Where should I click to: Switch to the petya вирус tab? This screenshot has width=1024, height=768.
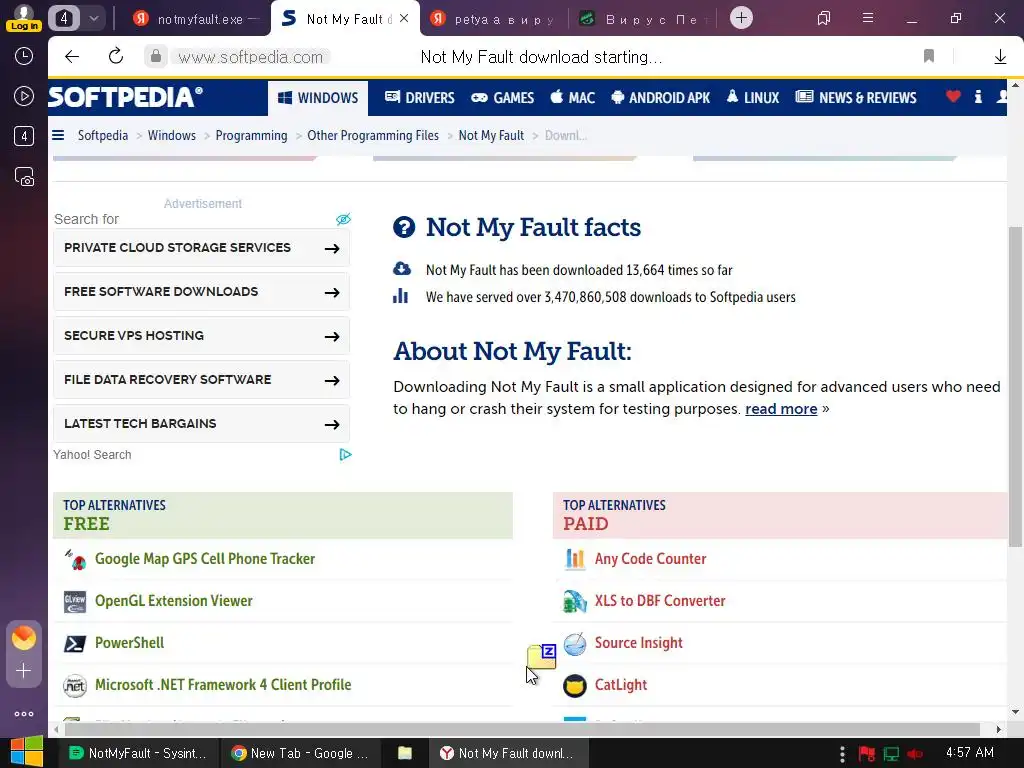tap(494, 19)
